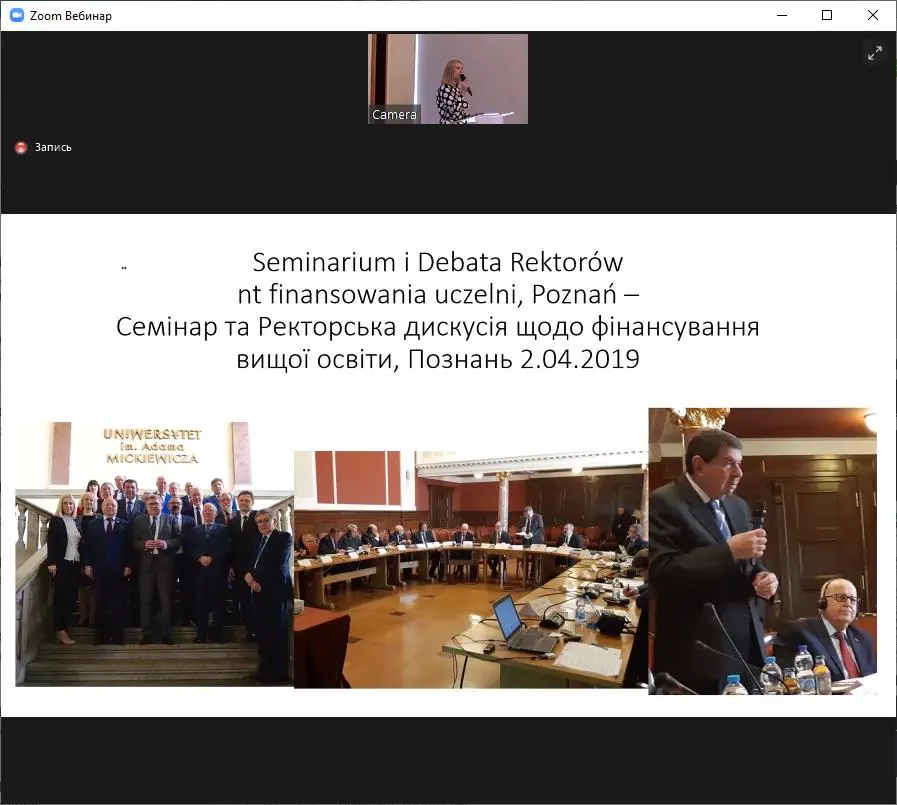Click the group photo on the staircase
Viewport: 897px width, 805px height.
(x=154, y=554)
